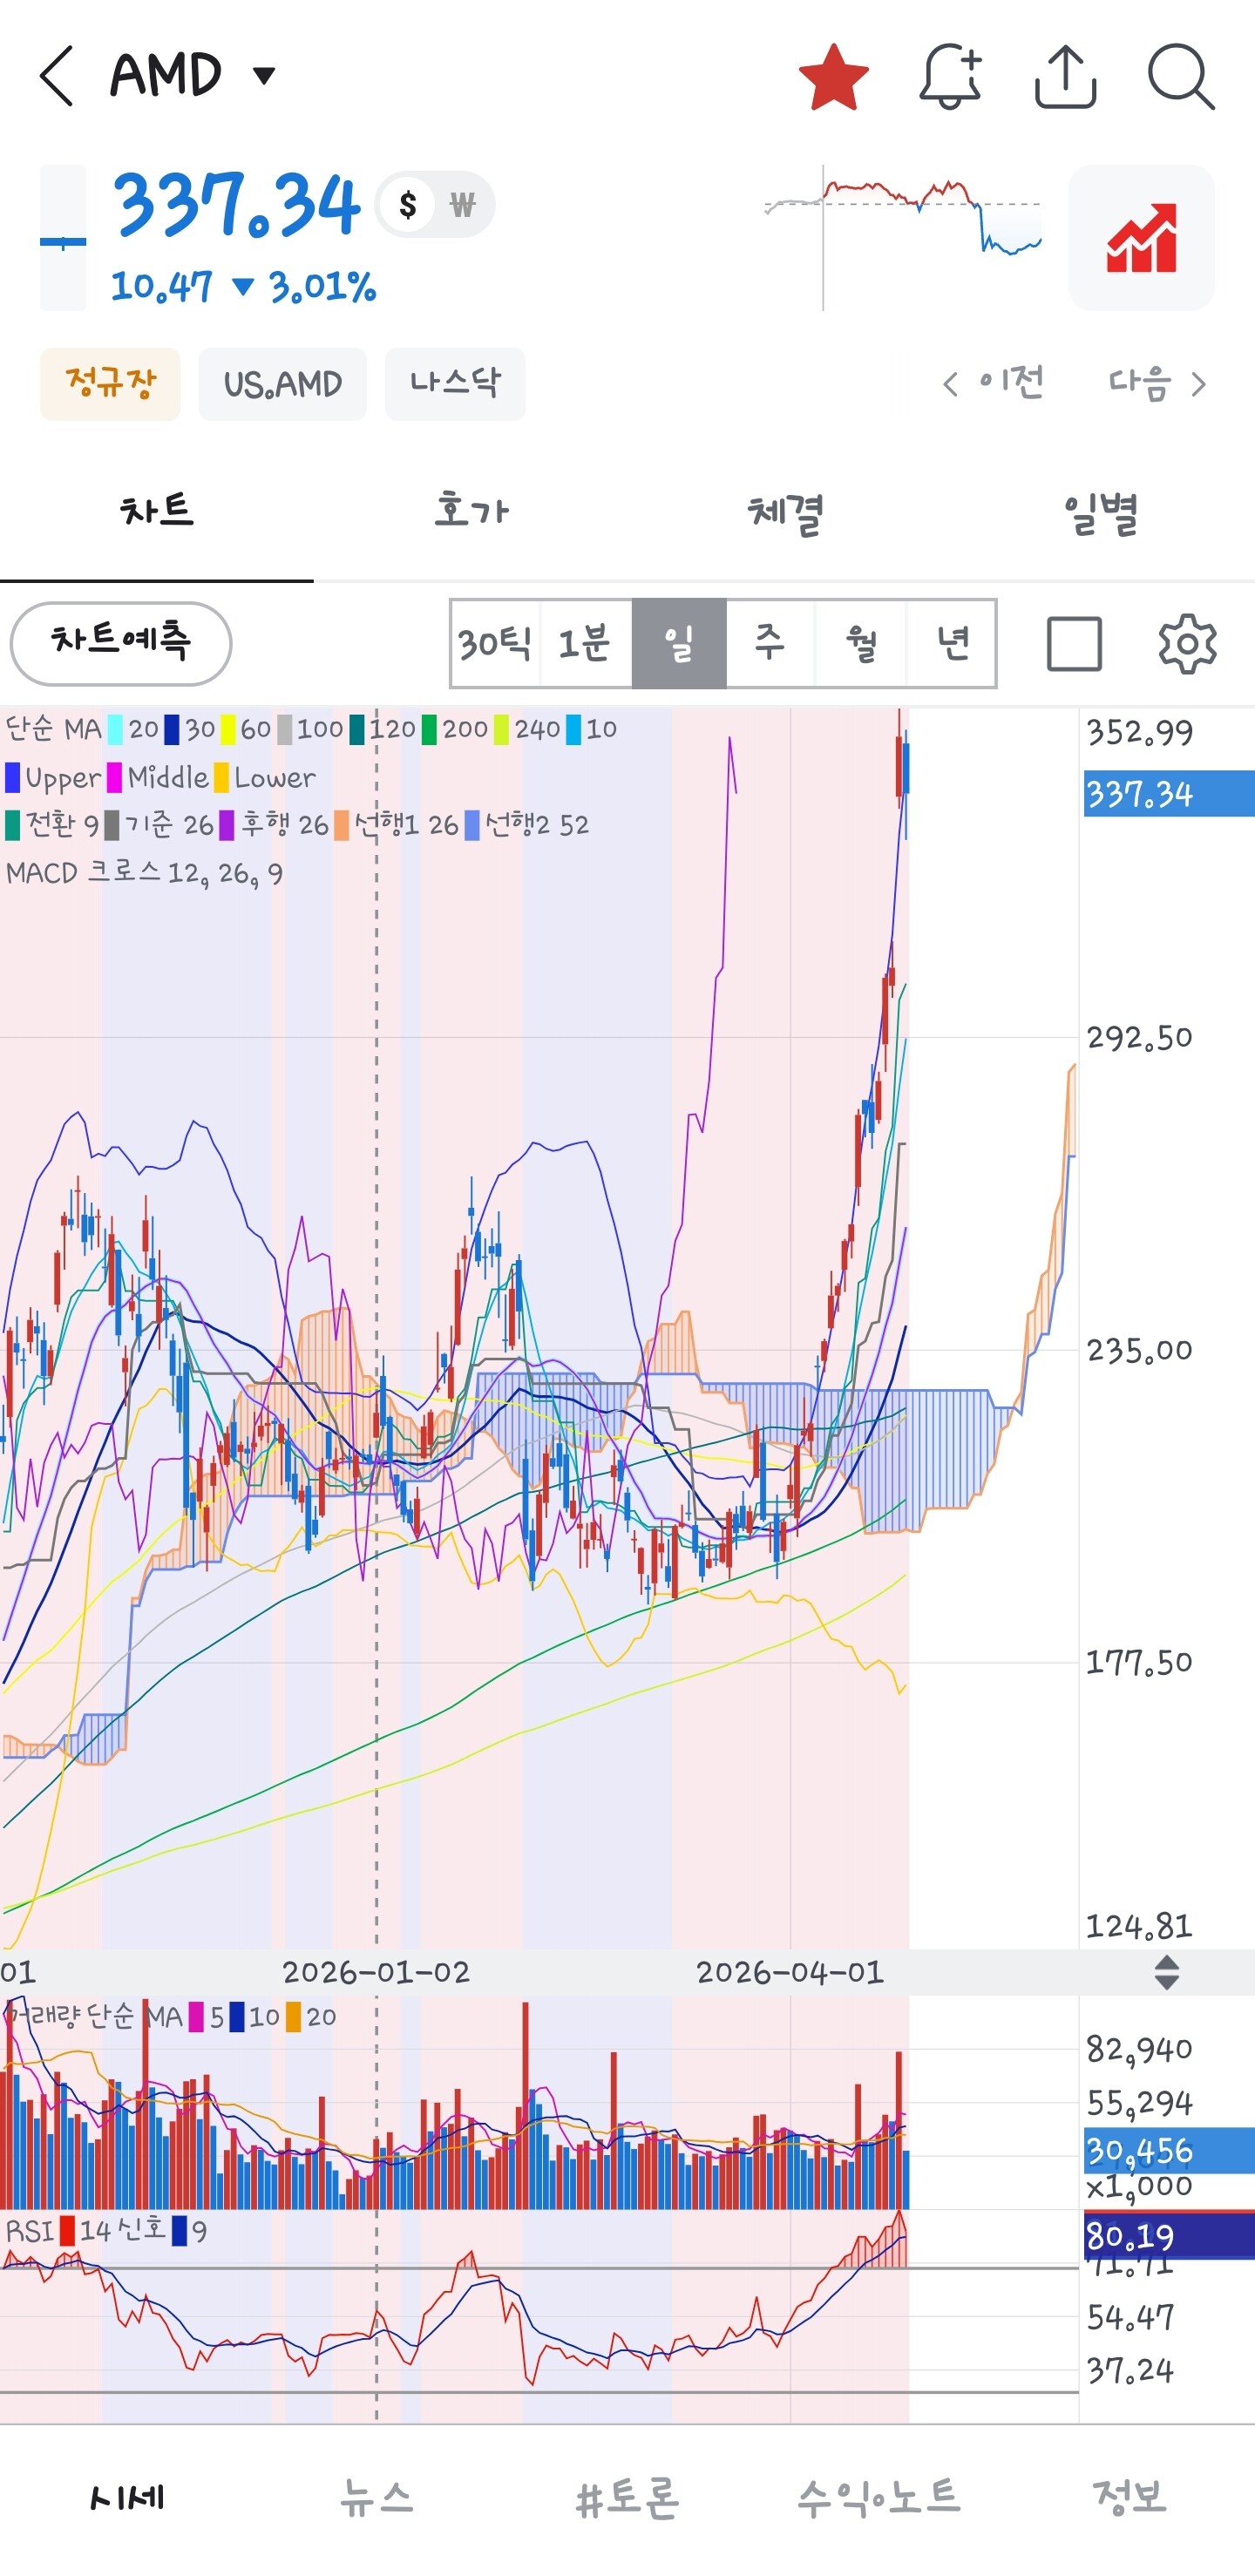Go to next stock with 다음

tap(1157, 383)
